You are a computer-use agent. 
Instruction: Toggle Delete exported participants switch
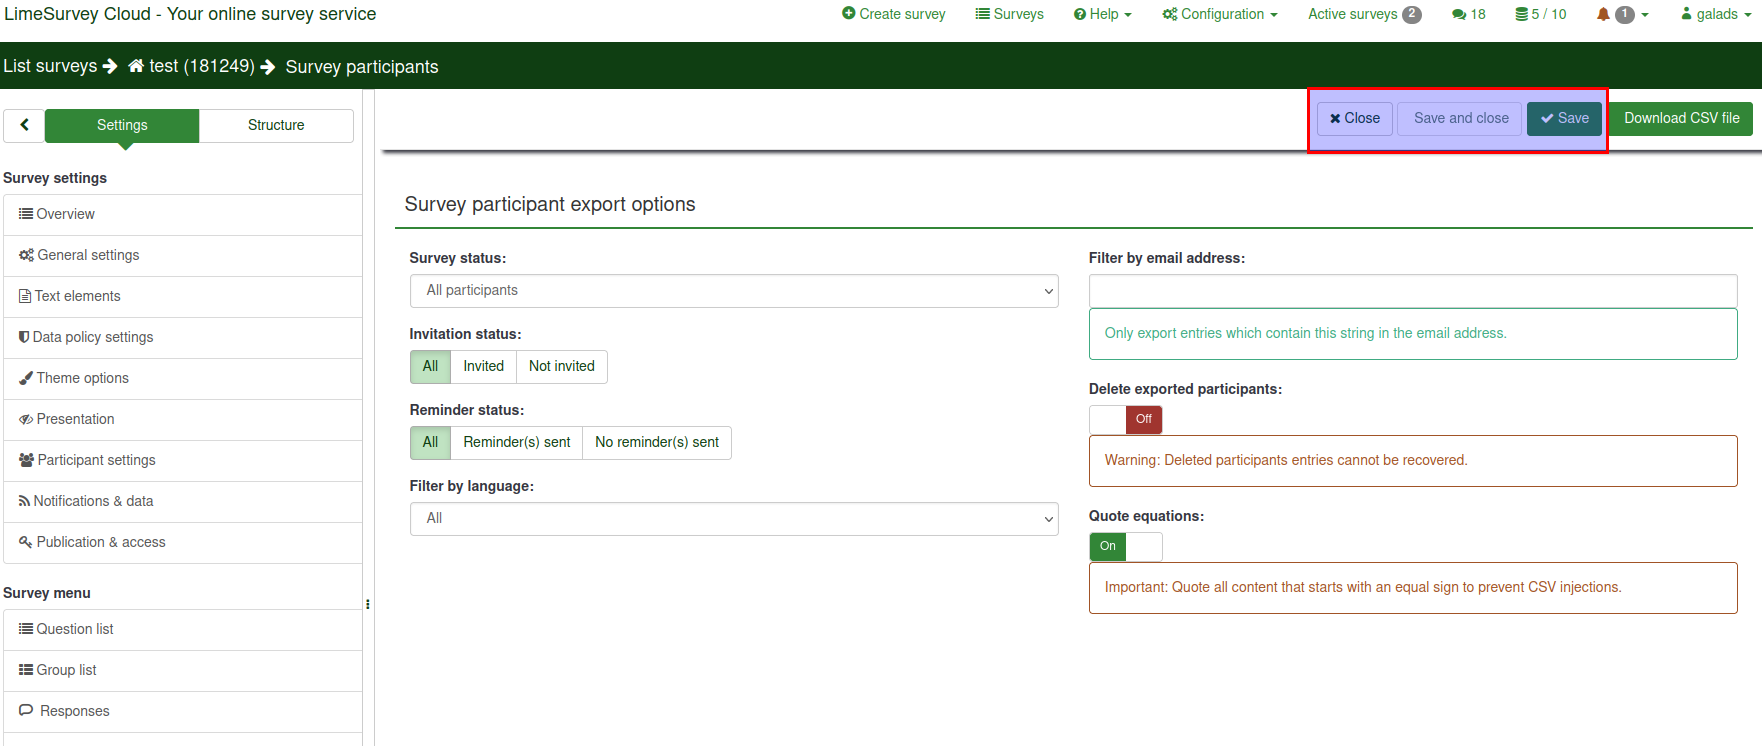point(1125,419)
